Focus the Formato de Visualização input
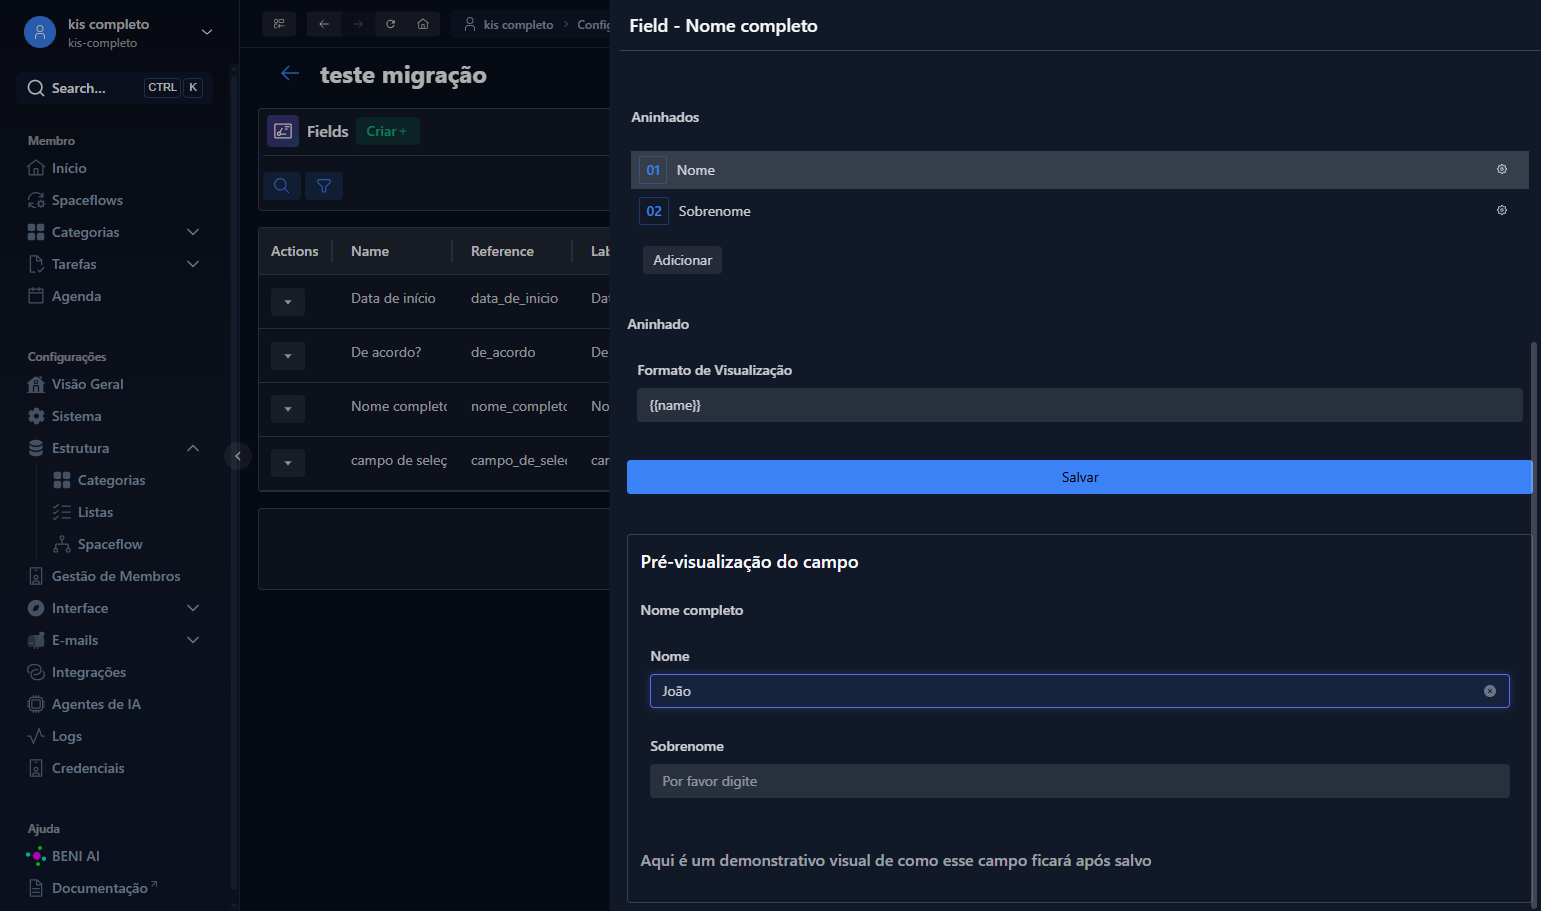 tap(1080, 405)
